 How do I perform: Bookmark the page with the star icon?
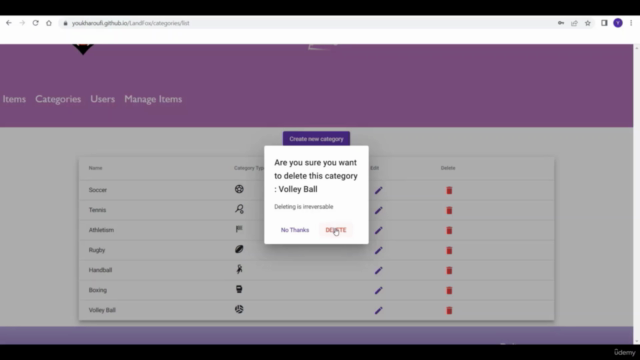tap(588, 23)
